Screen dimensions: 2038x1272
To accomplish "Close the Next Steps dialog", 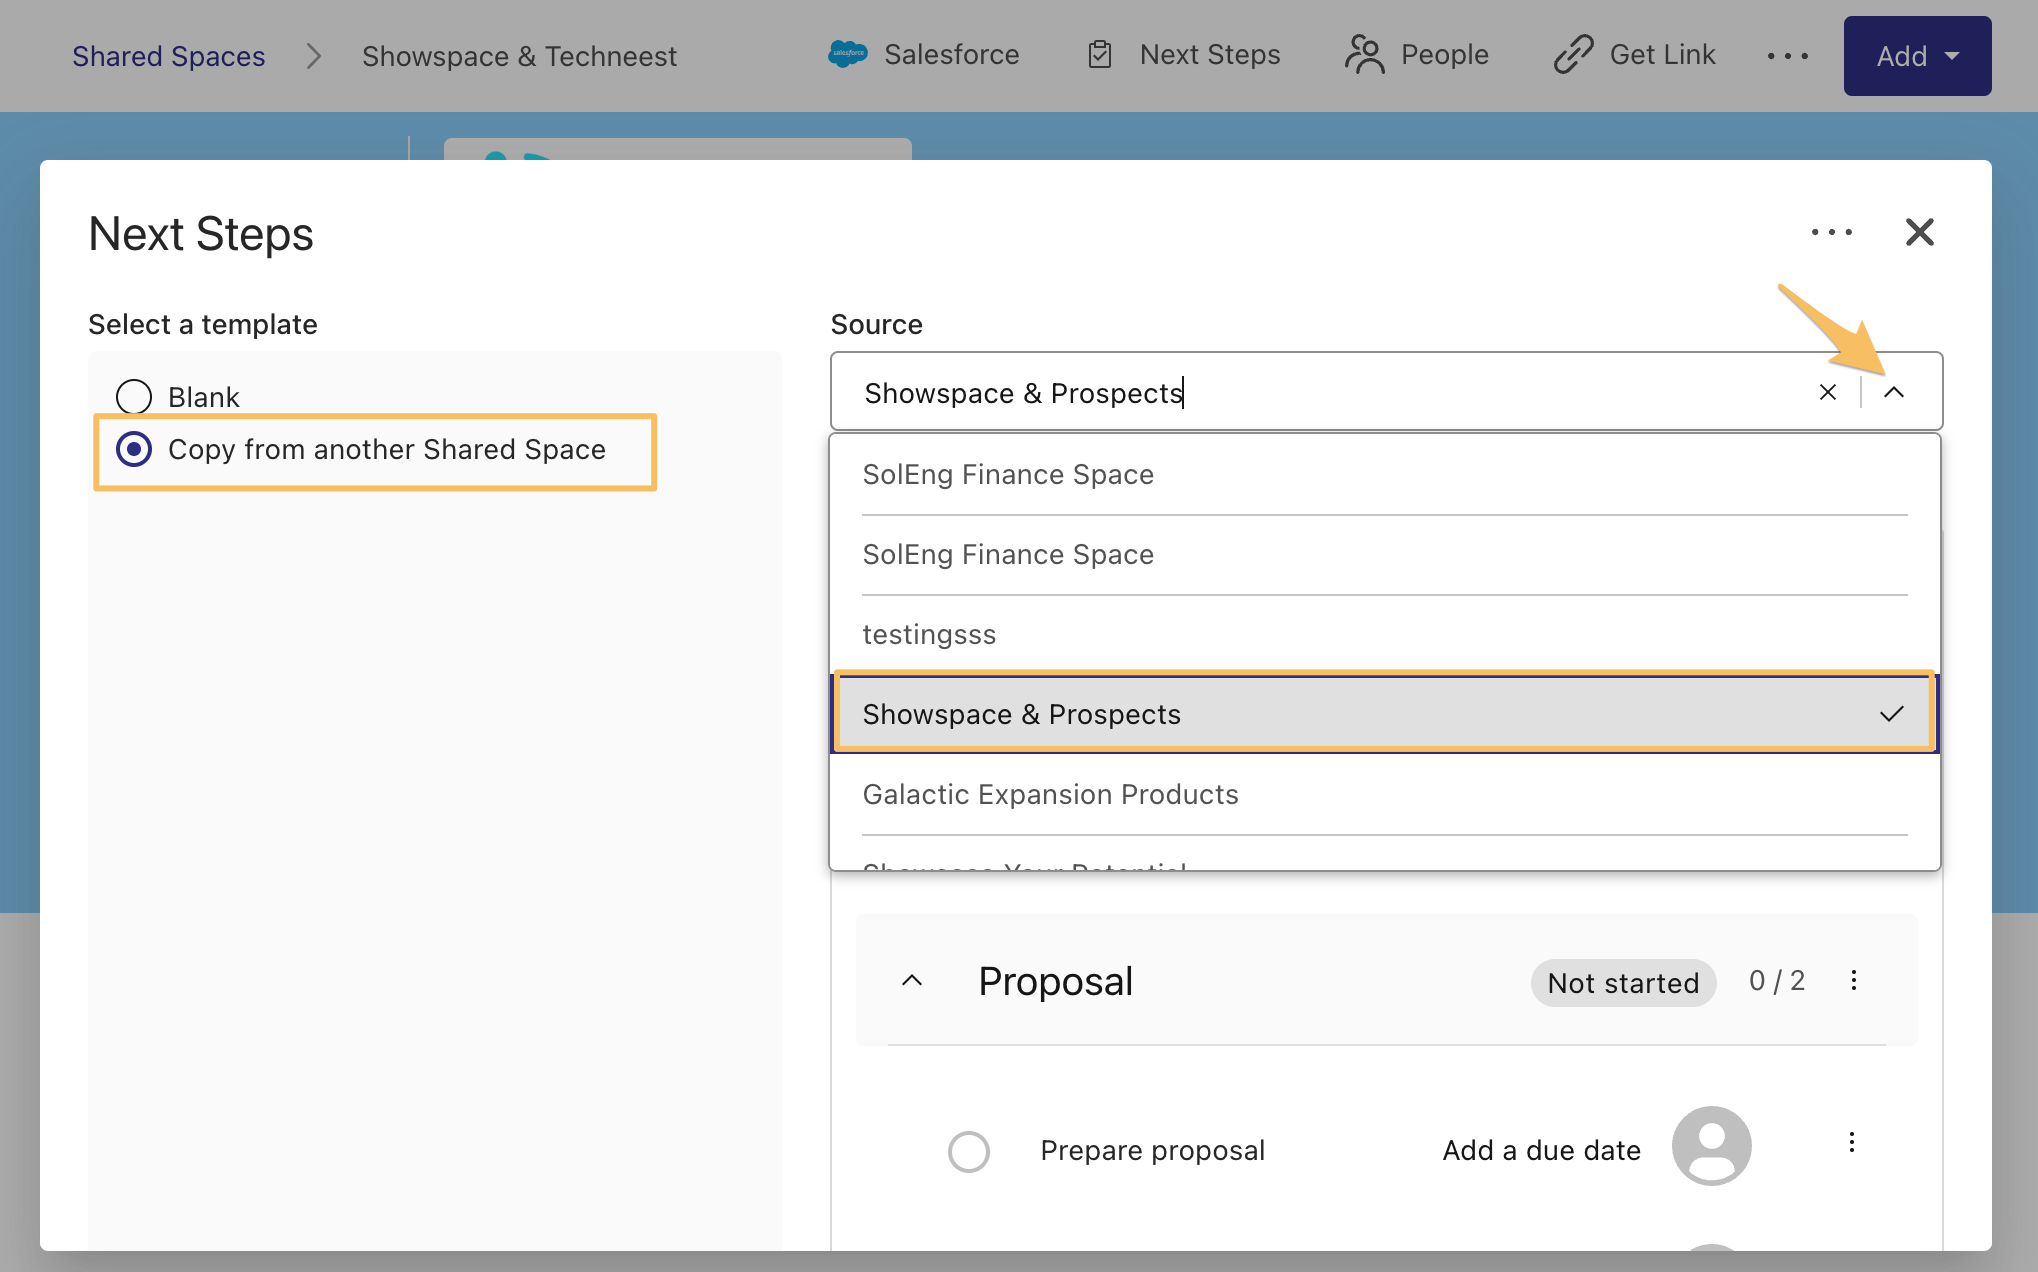I will click(1919, 232).
